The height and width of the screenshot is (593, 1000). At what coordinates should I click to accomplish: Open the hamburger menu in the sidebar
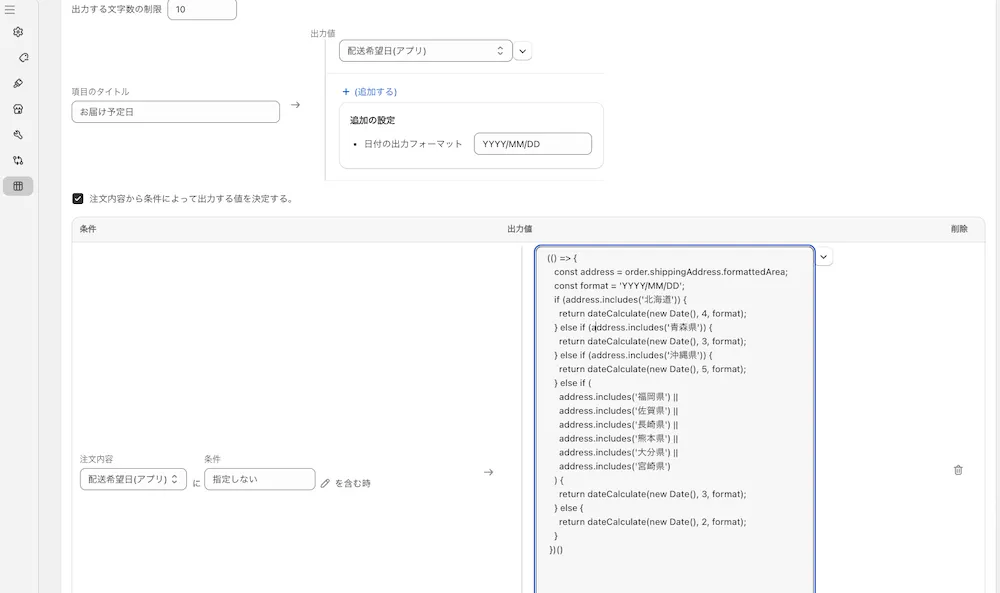click(10, 10)
